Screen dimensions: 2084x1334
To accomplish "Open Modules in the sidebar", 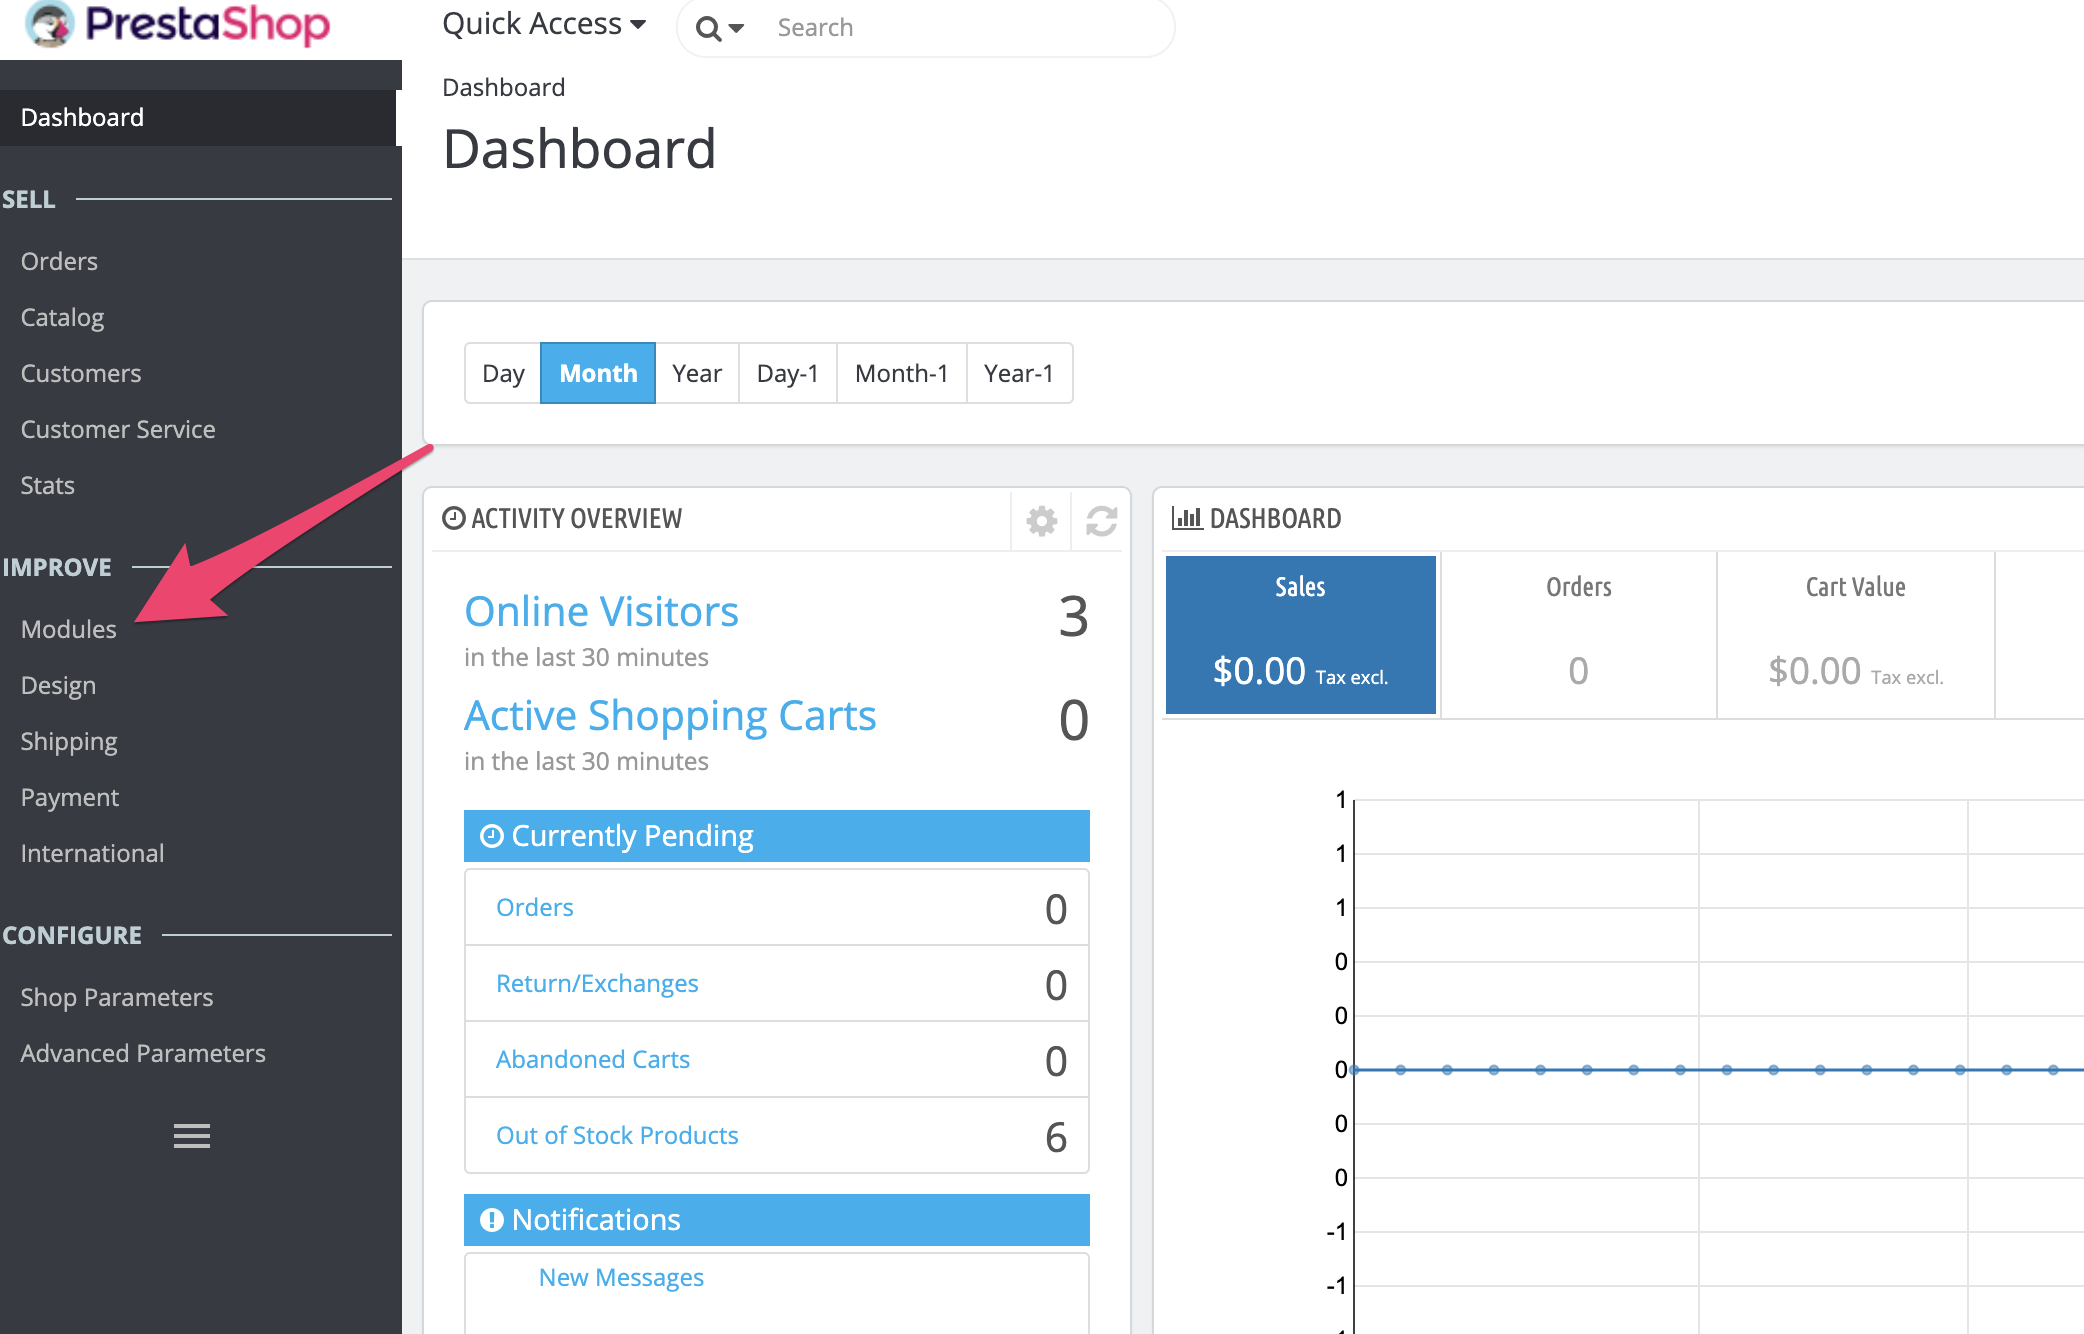I will coord(68,629).
